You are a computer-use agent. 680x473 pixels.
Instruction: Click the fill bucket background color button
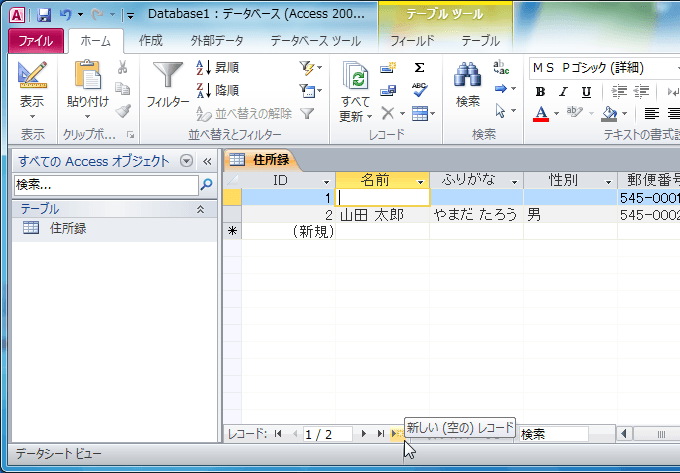[x=609, y=114]
